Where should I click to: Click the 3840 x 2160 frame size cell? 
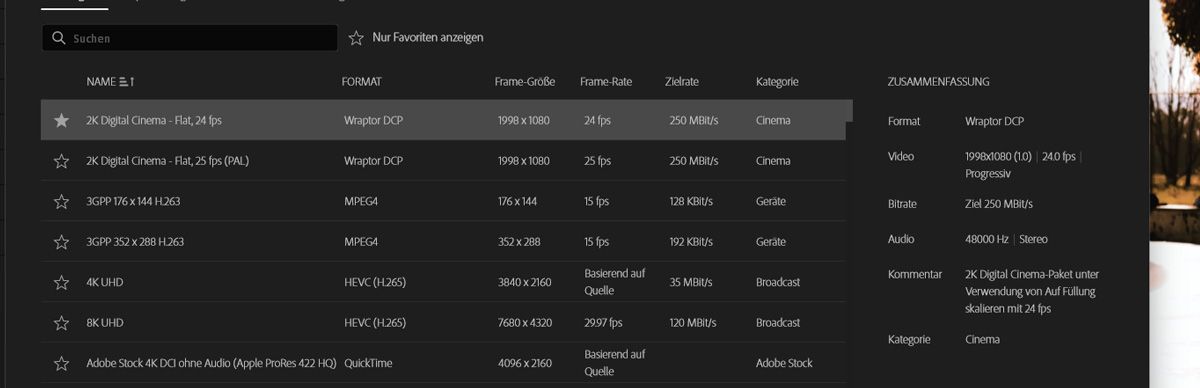point(525,283)
